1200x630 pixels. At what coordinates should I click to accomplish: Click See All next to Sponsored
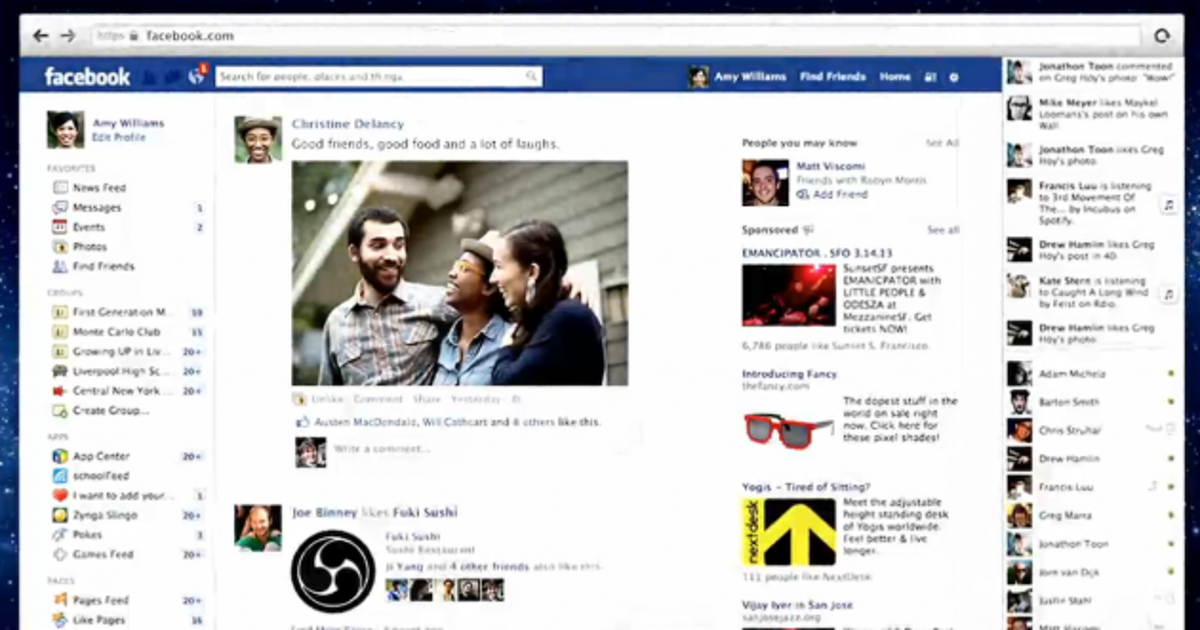click(942, 230)
